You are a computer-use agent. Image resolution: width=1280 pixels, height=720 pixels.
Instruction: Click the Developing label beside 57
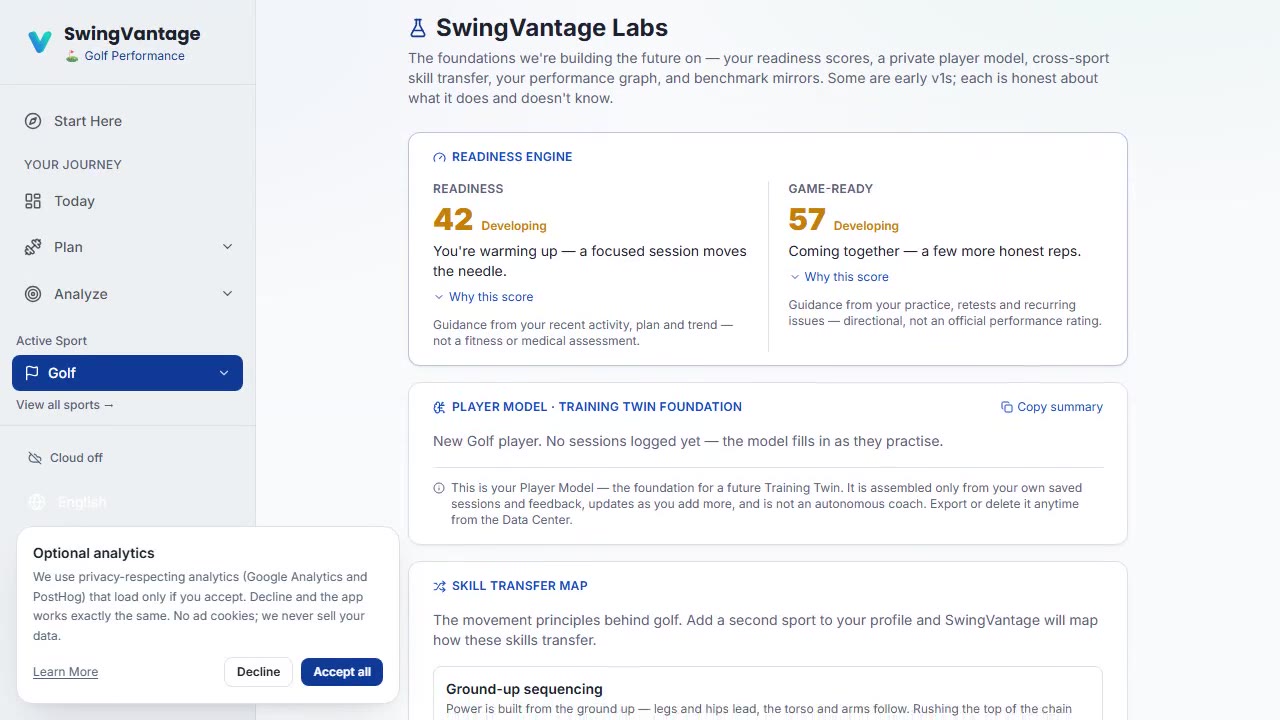pos(866,226)
